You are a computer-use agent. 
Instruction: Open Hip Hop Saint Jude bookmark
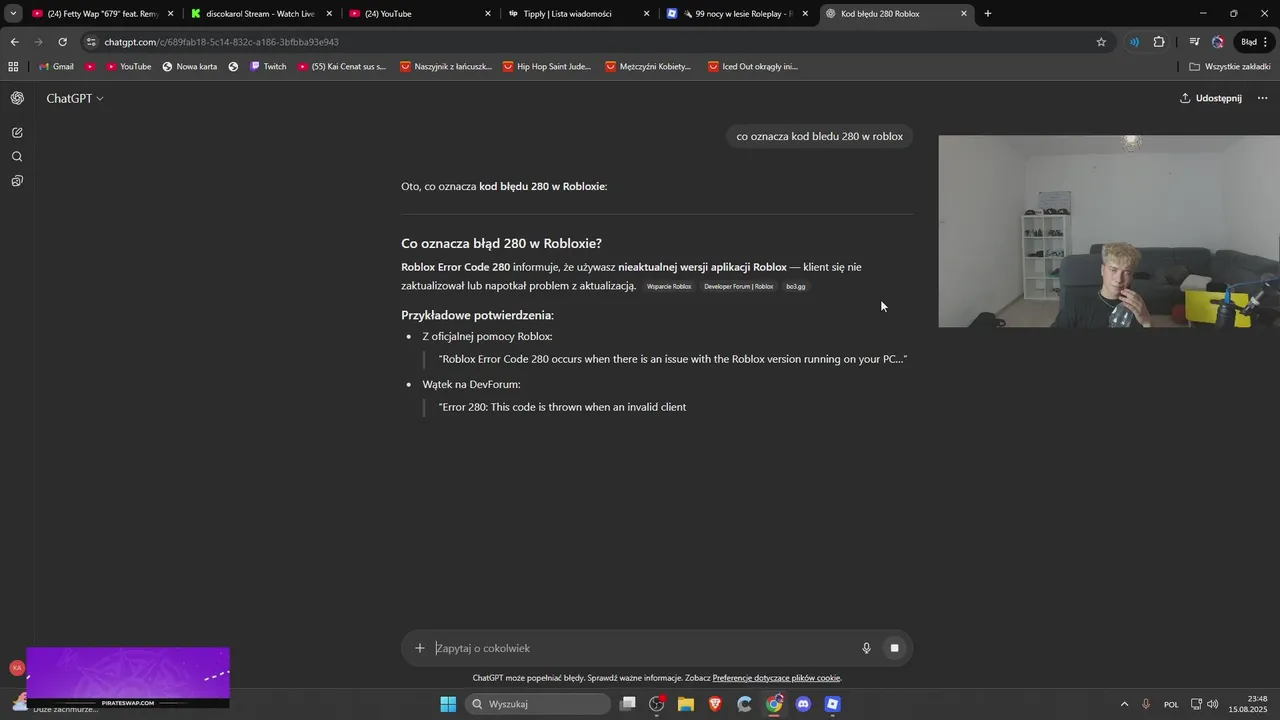coord(547,66)
